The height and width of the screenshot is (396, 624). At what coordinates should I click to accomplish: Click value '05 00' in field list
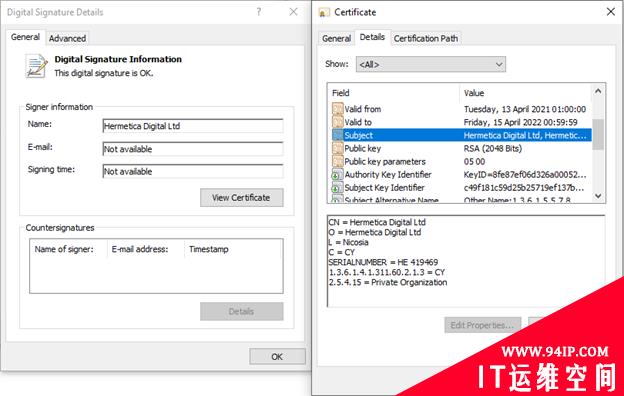pos(474,161)
